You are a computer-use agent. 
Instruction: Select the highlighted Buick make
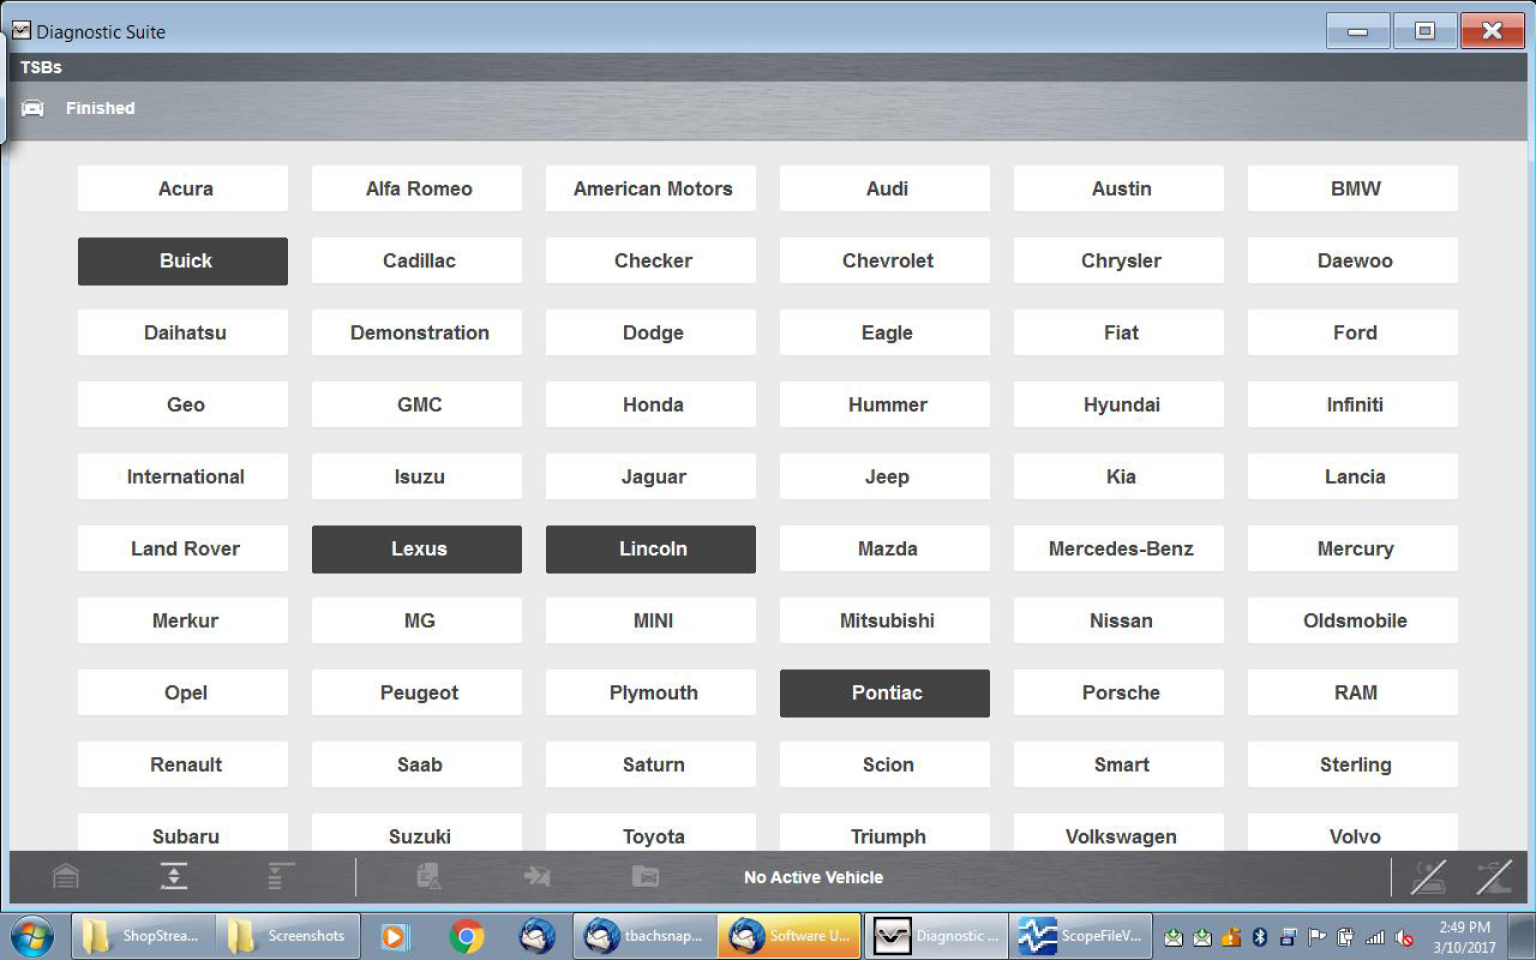(183, 261)
